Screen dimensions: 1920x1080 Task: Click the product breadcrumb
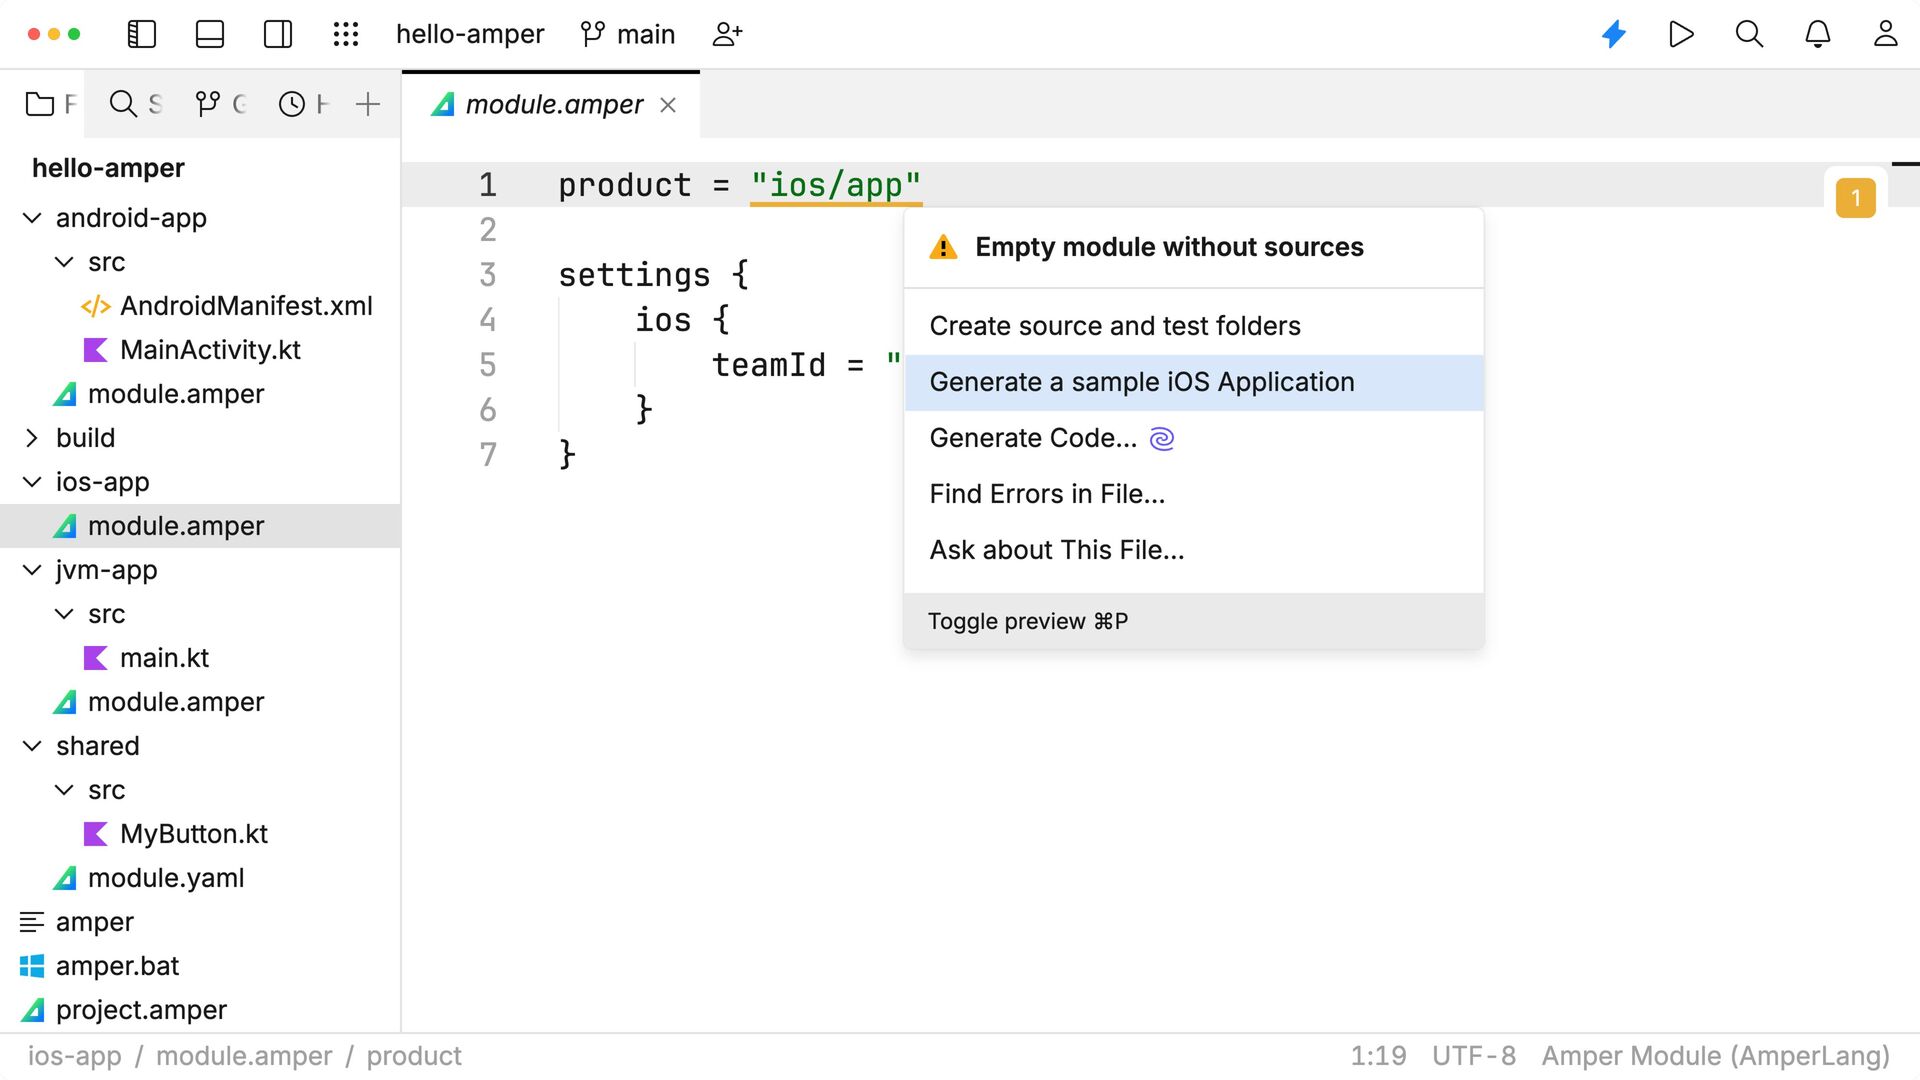coord(414,1056)
